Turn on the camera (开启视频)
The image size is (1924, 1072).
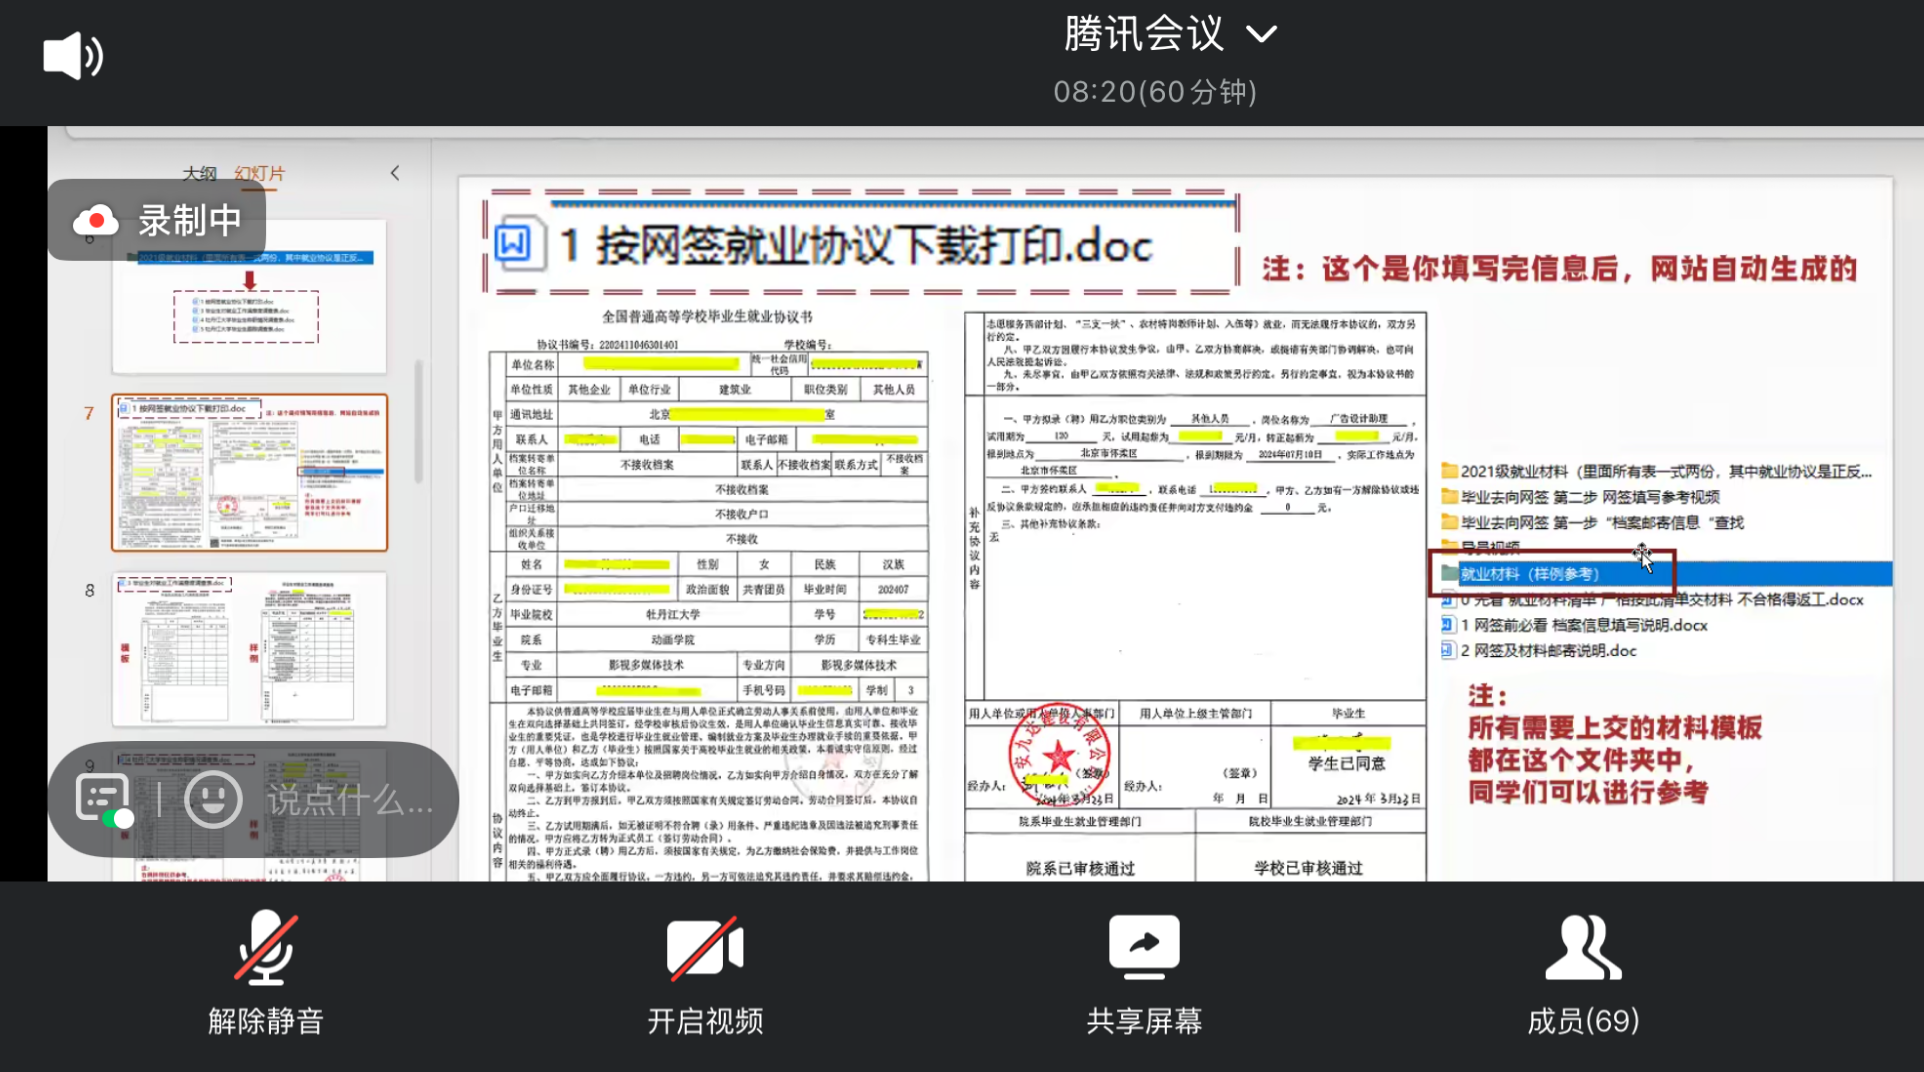point(705,970)
